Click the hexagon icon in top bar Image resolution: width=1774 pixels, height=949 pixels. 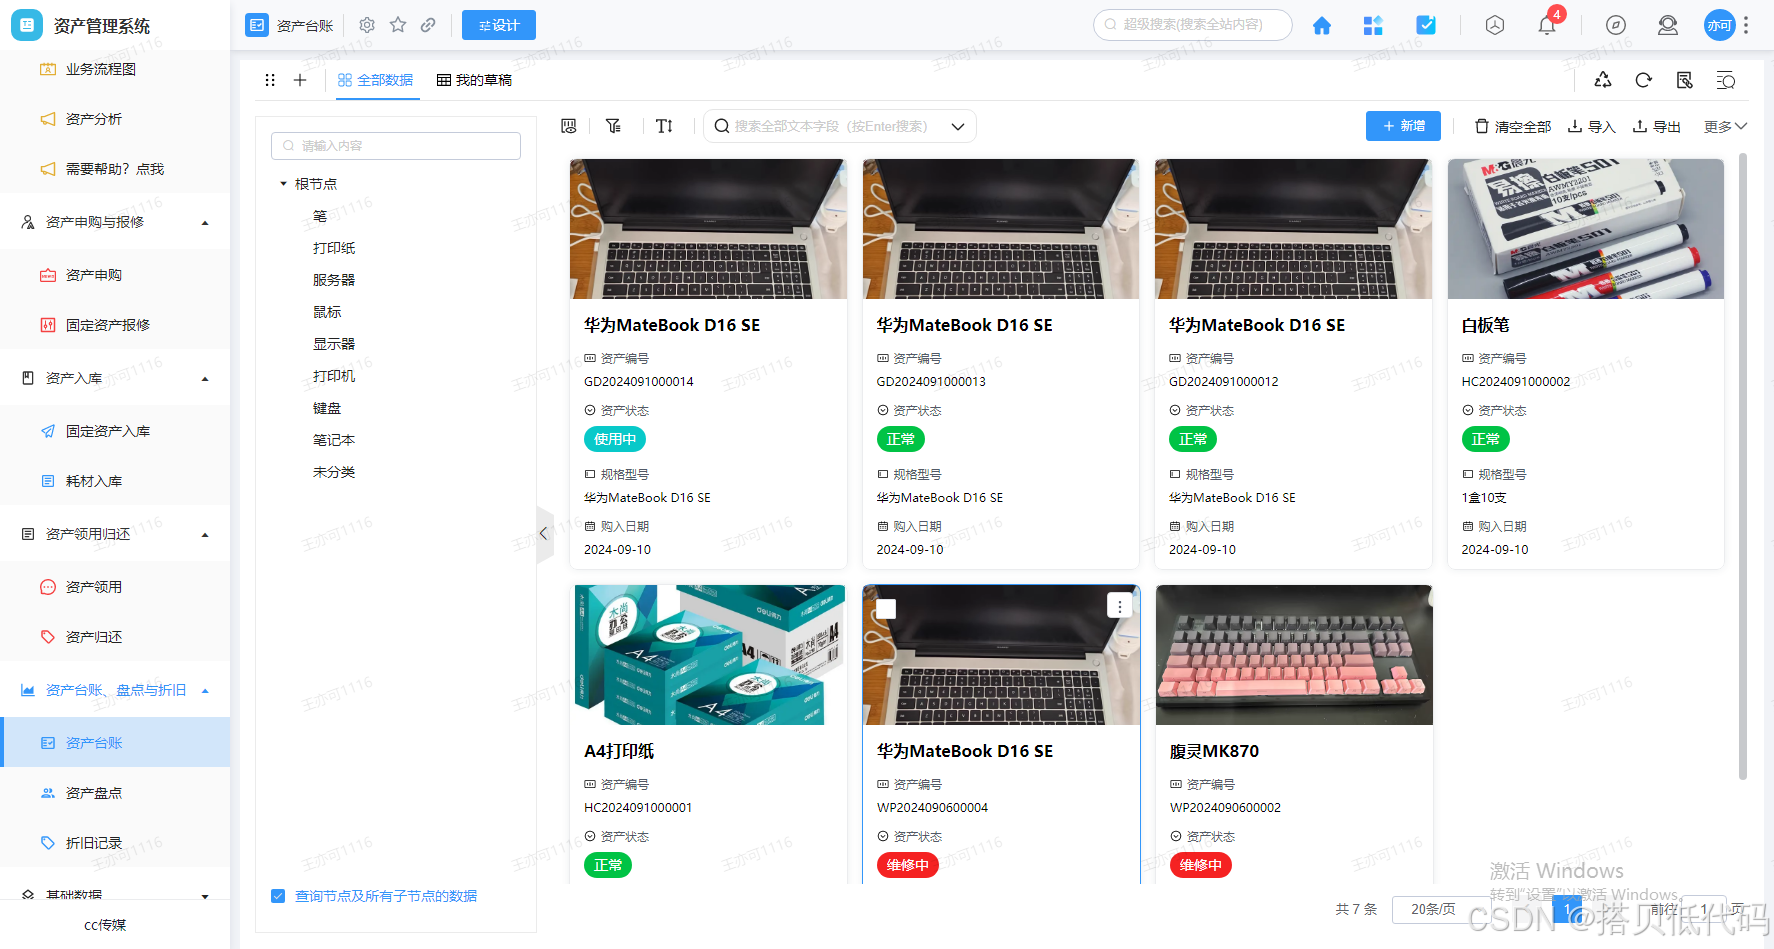point(1495,25)
